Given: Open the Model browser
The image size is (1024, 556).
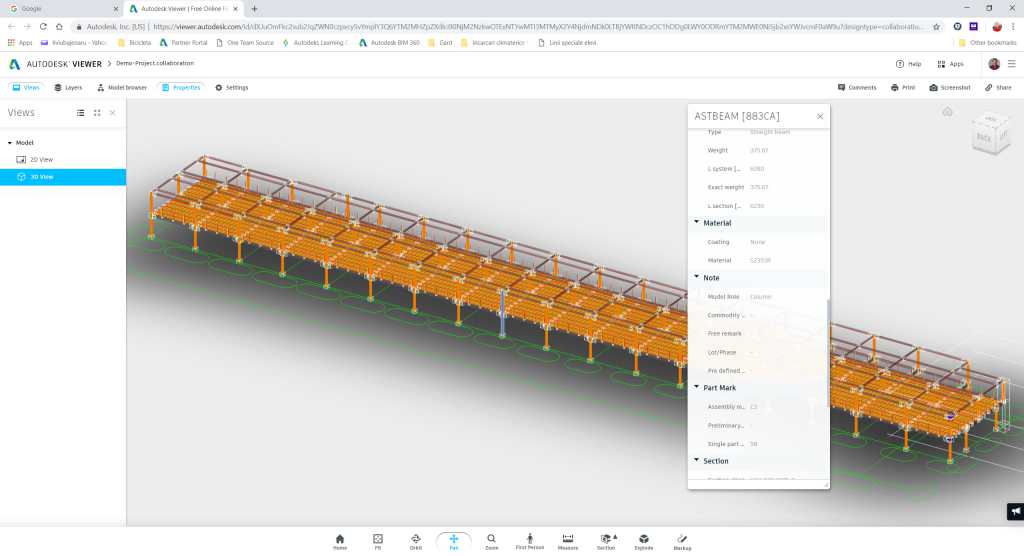Looking at the screenshot, I should (121, 88).
